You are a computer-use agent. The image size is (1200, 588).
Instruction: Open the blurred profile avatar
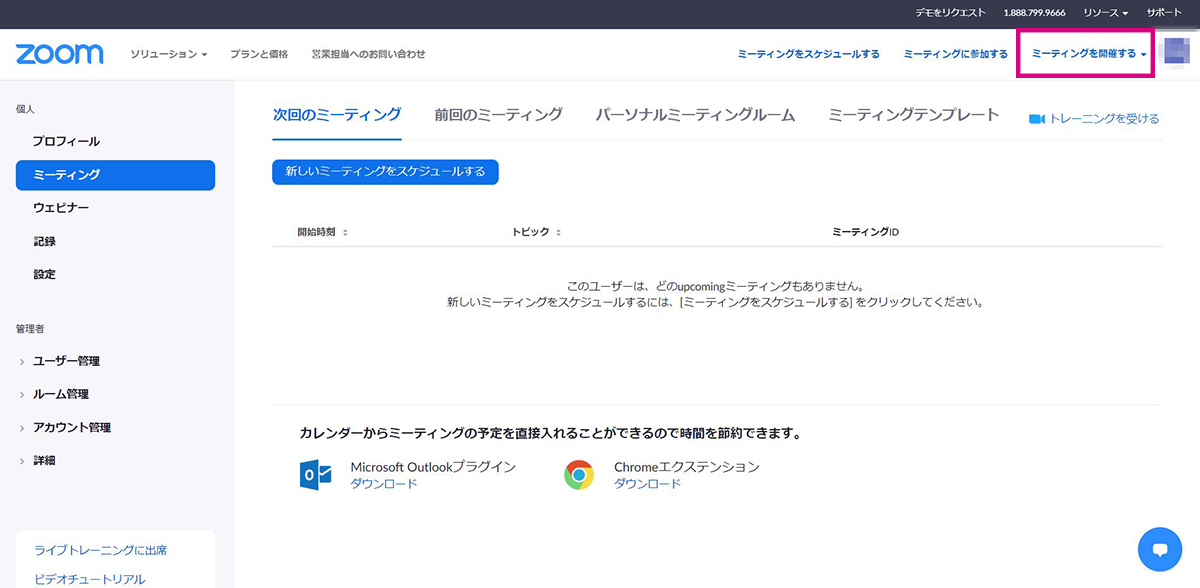click(x=1177, y=50)
